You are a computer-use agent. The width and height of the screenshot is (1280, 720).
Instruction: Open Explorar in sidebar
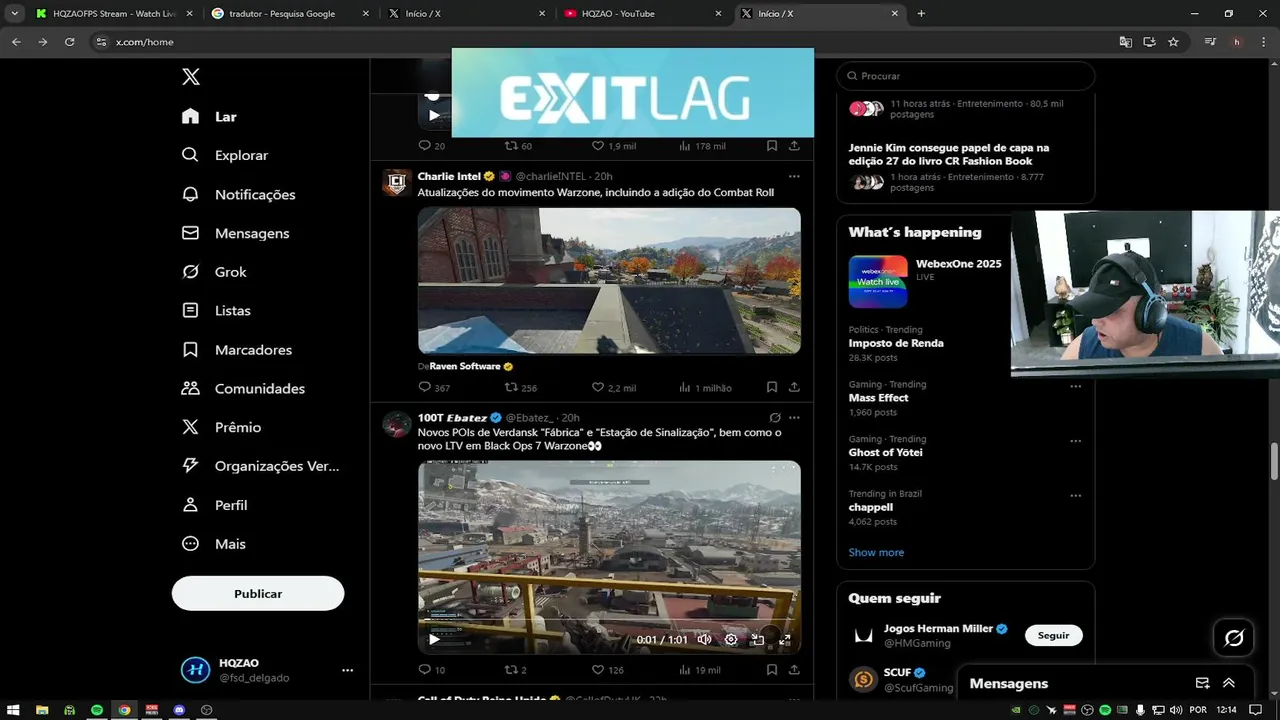(225, 155)
